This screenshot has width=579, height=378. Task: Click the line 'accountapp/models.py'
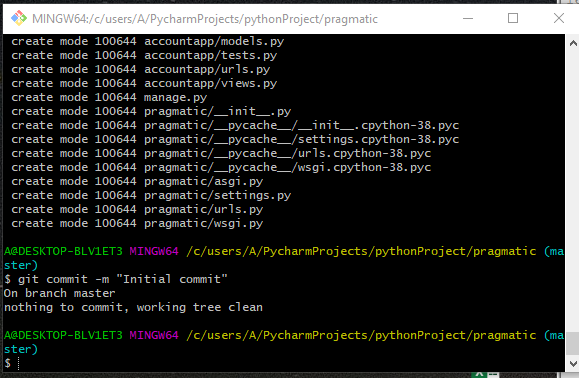pyautogui.click(x=148, y=41)
